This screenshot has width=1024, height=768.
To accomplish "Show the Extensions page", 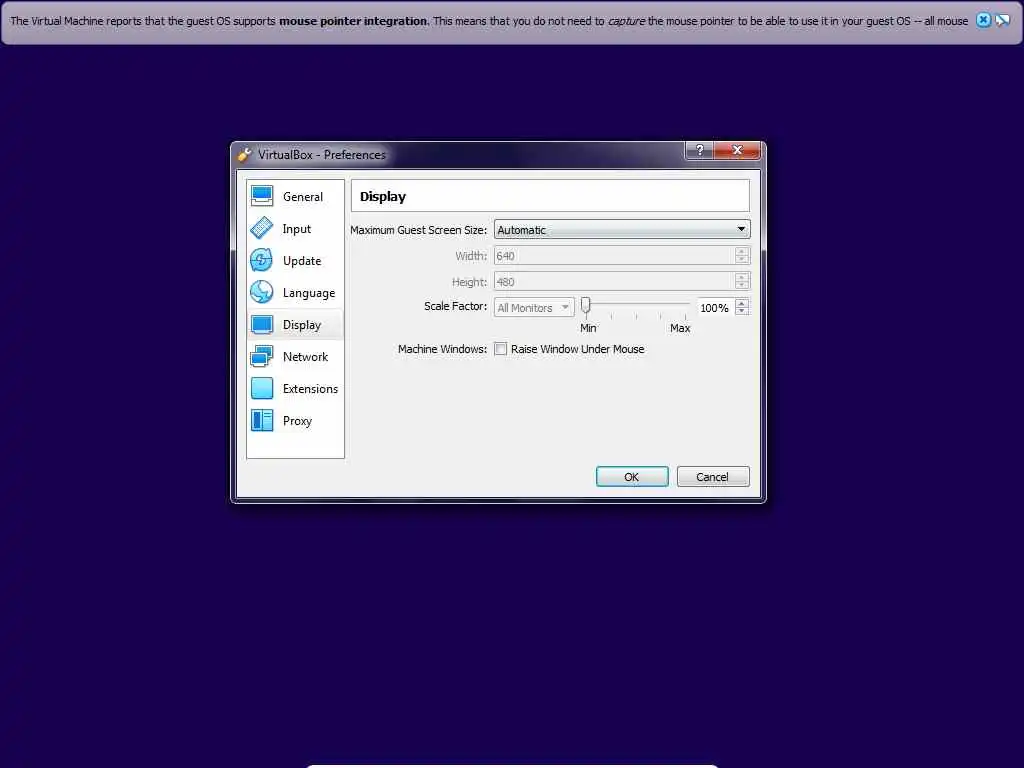I will 295,388.
